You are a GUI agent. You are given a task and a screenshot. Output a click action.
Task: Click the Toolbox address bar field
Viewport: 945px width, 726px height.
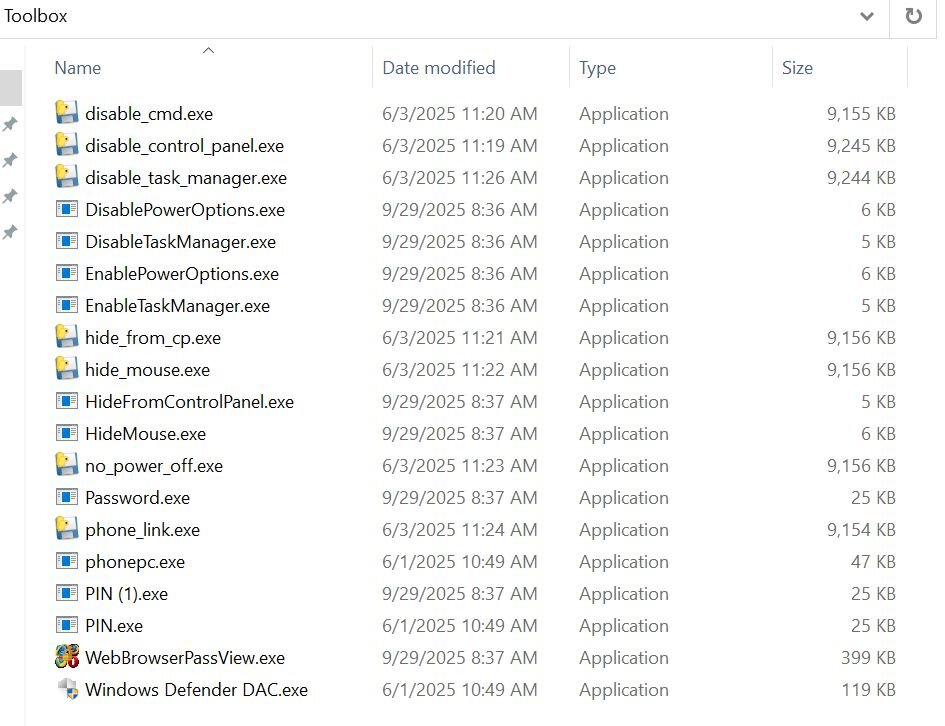pyautogui.click(x=400, y=17)
